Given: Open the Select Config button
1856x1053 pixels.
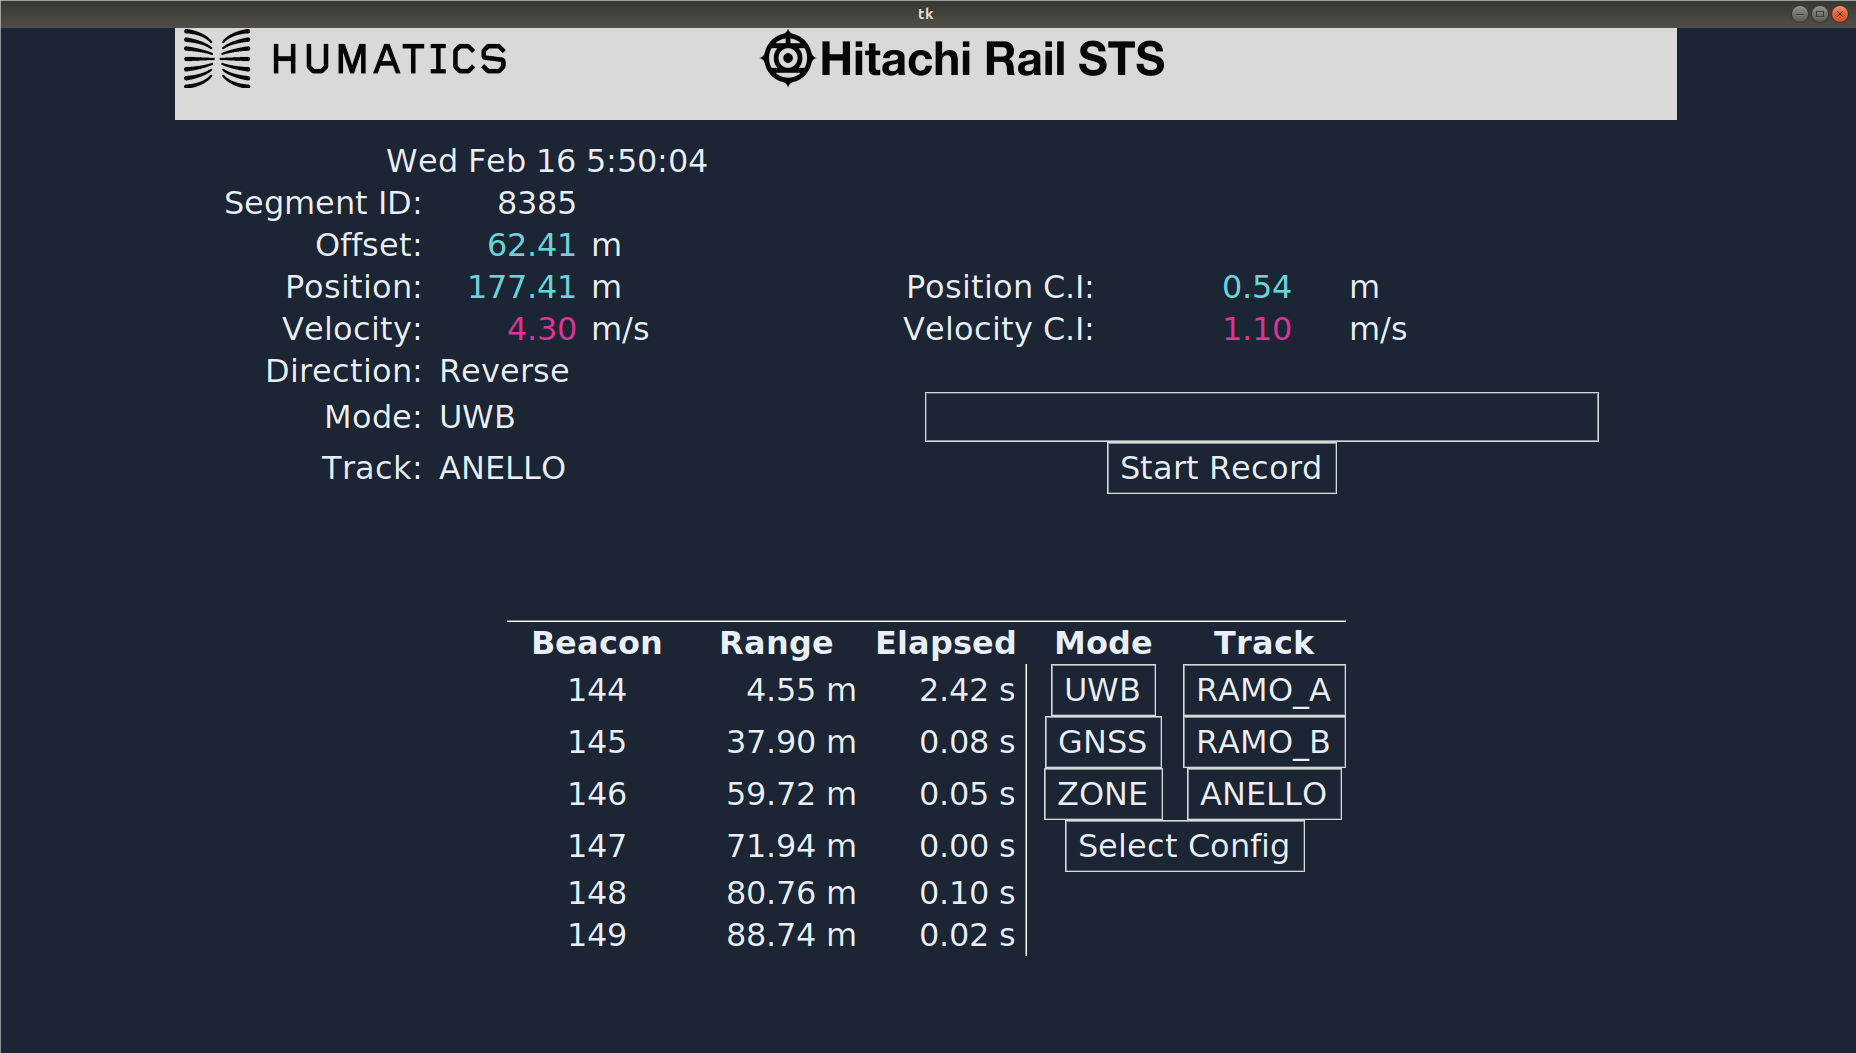Looking at the screenshot, I should pyautogui.click(x=1184, y=846).
